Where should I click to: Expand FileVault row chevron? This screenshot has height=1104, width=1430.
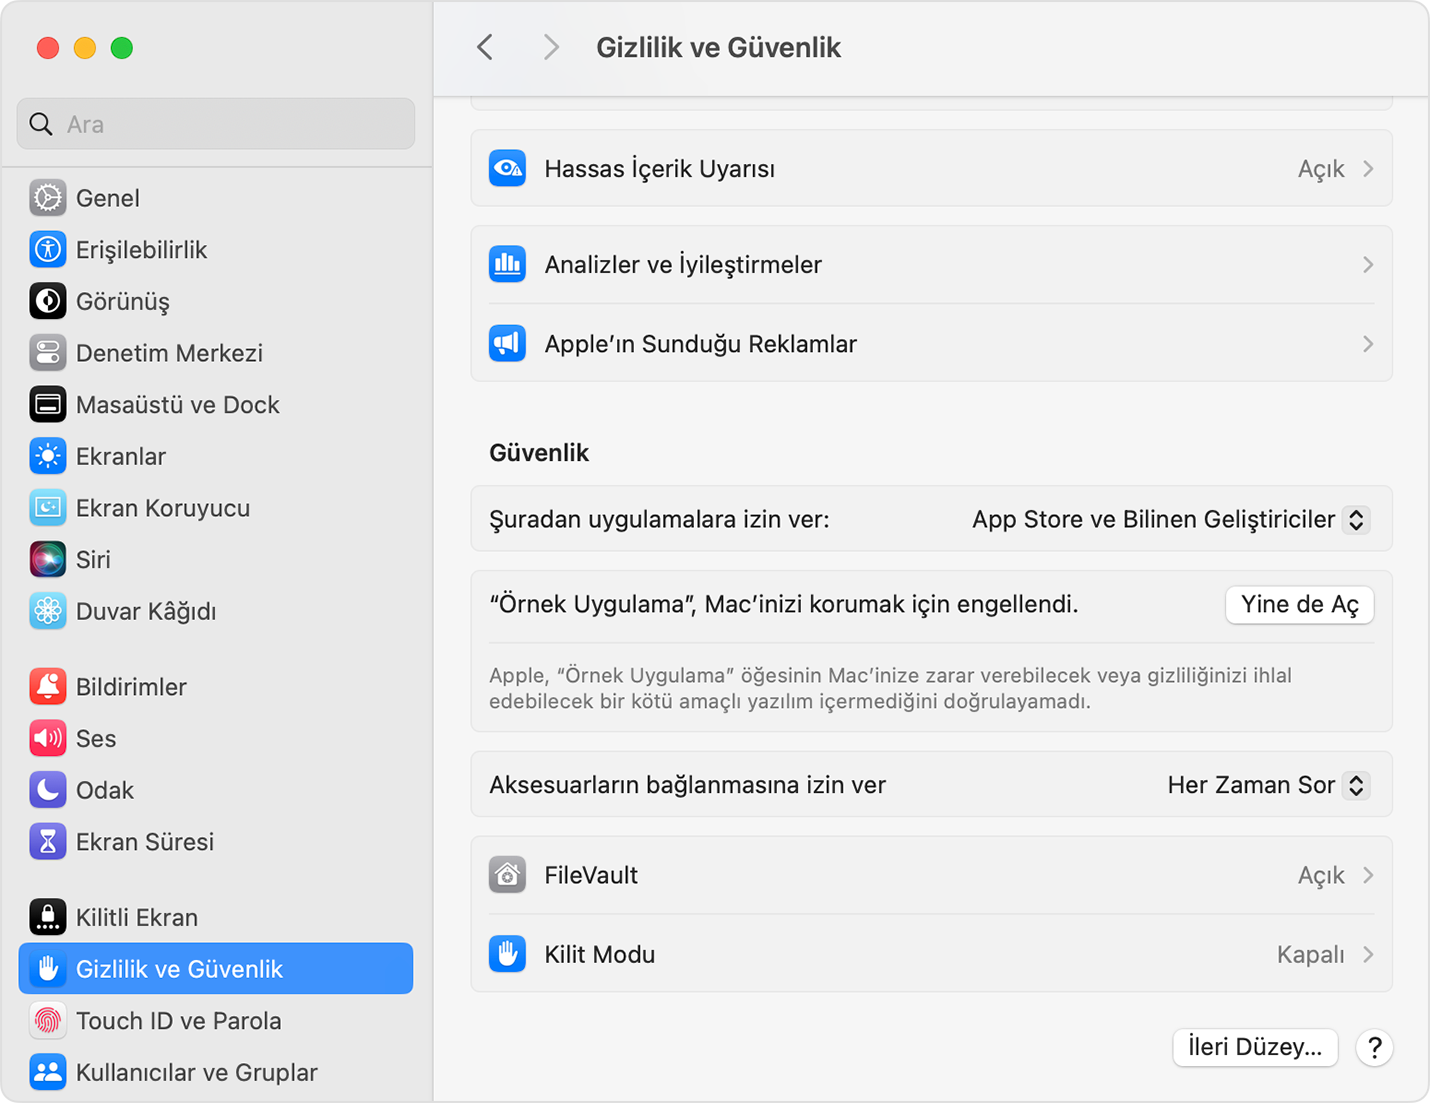pyautogui.click(x=1368, y=875)
